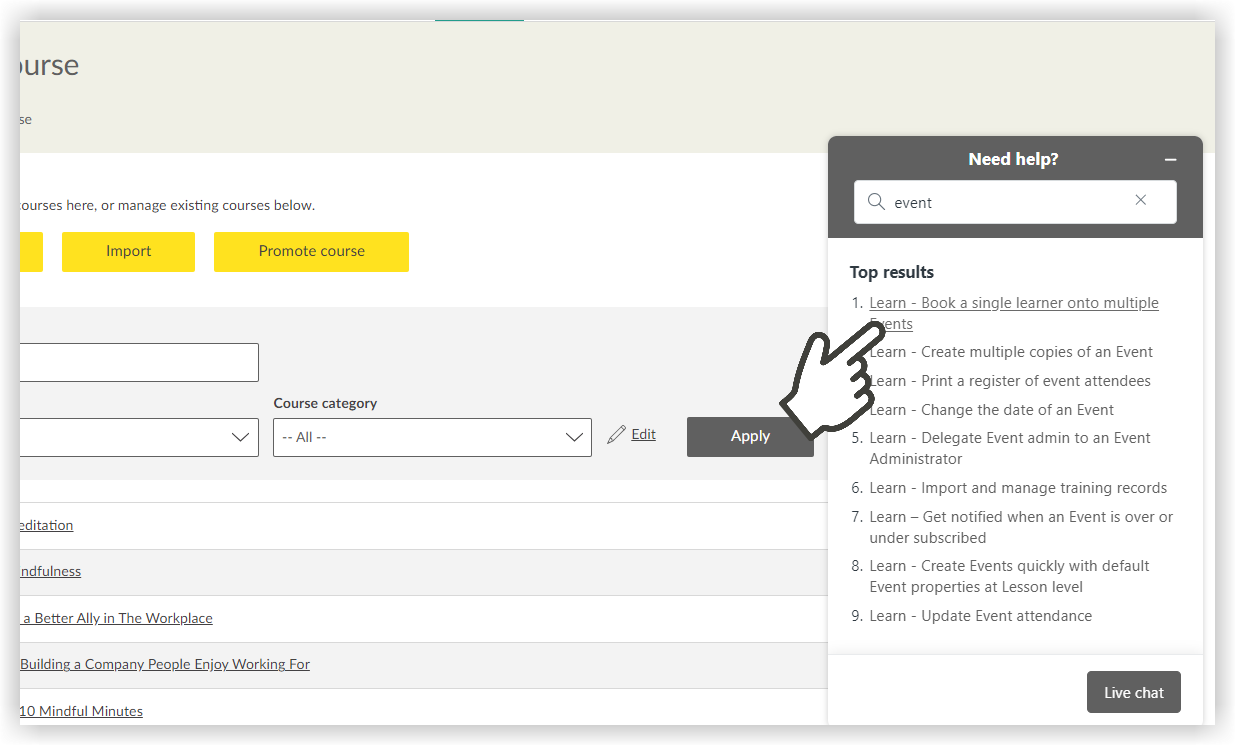Click the magnifier search icon in help
1236x746 pixels.
pyautogui.click(x=876, y=202)
